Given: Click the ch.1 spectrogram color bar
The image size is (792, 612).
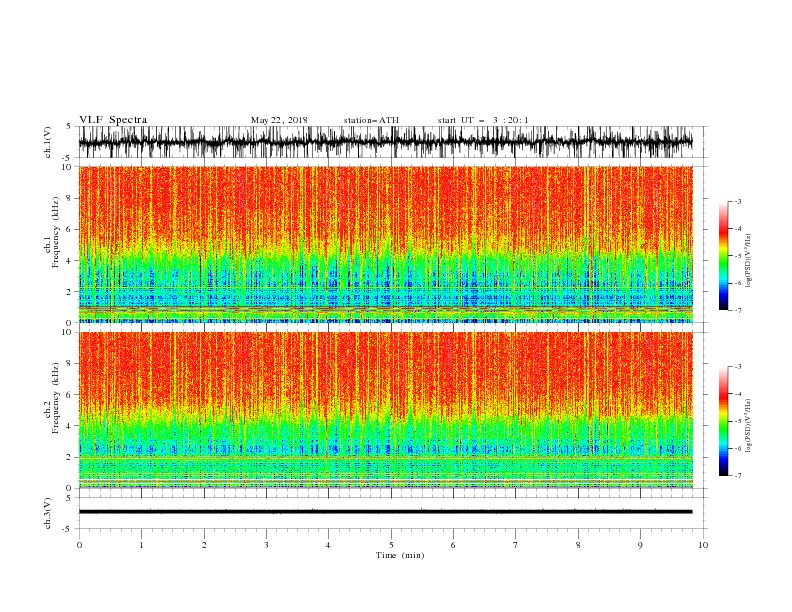Looking at the screenshot, I should [x=723, y=256].
